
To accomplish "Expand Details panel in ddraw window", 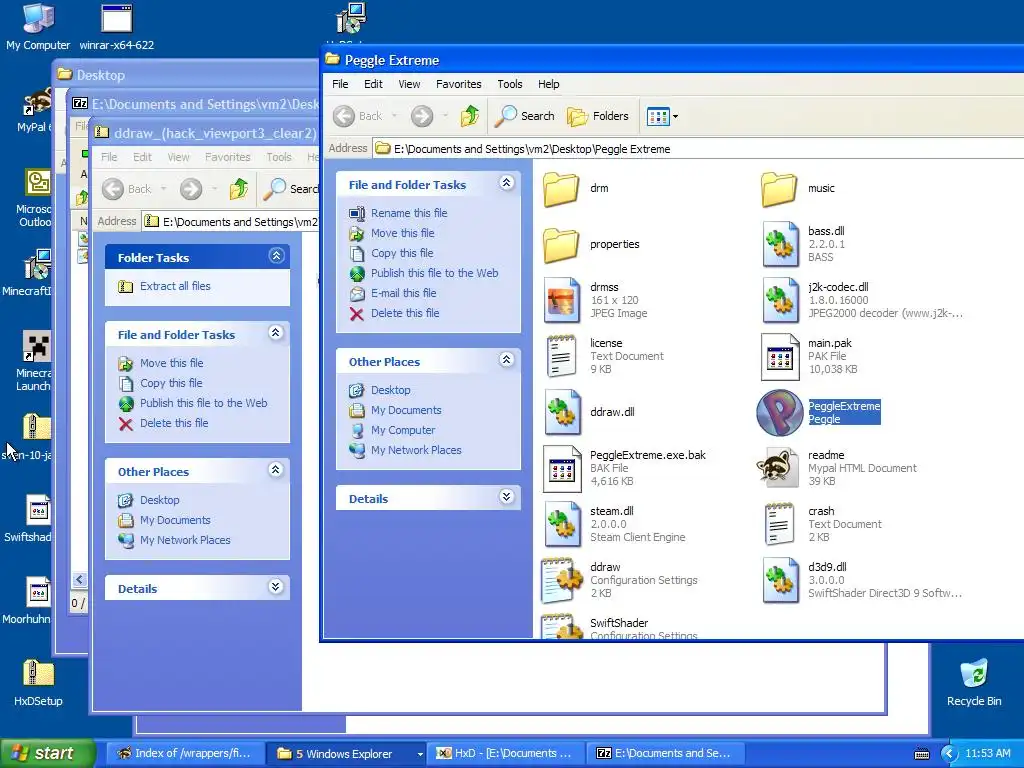I will [276, 586].
